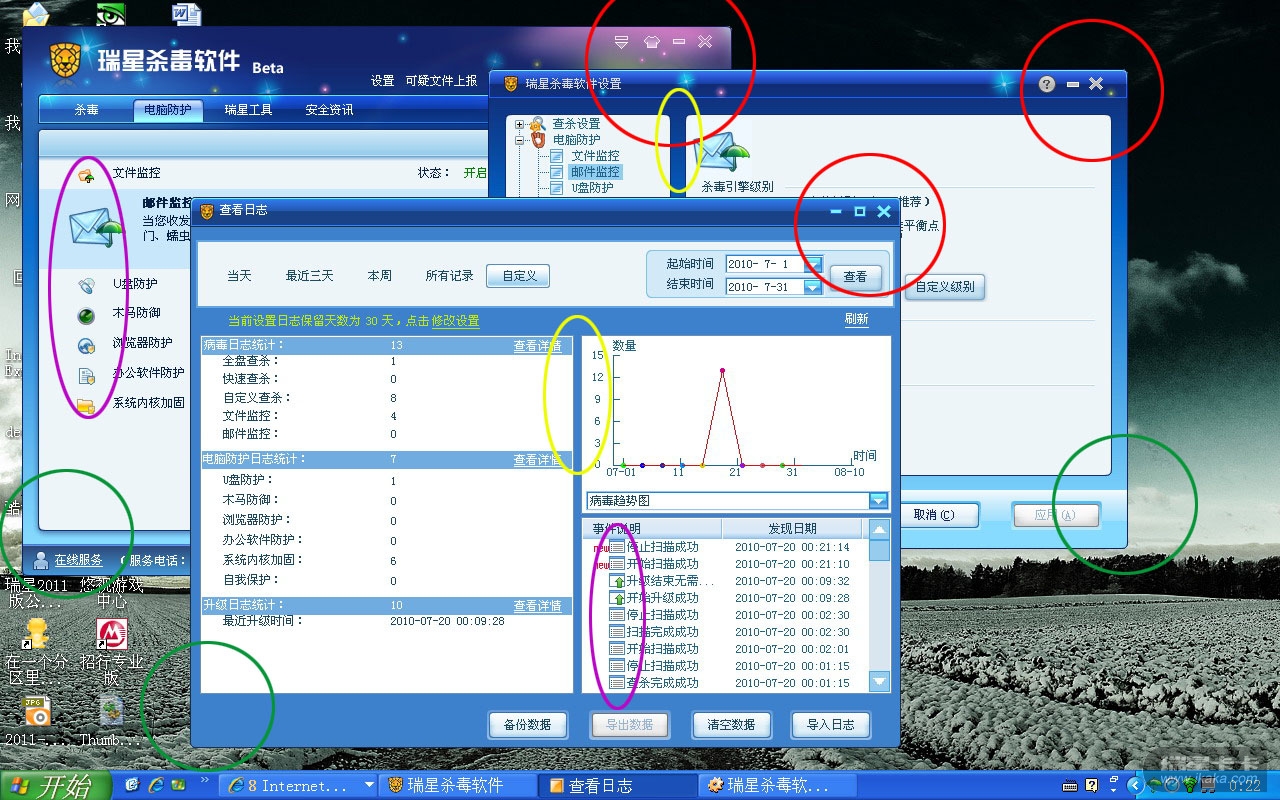Open the 设置 menu in main window

click(383, 81)
